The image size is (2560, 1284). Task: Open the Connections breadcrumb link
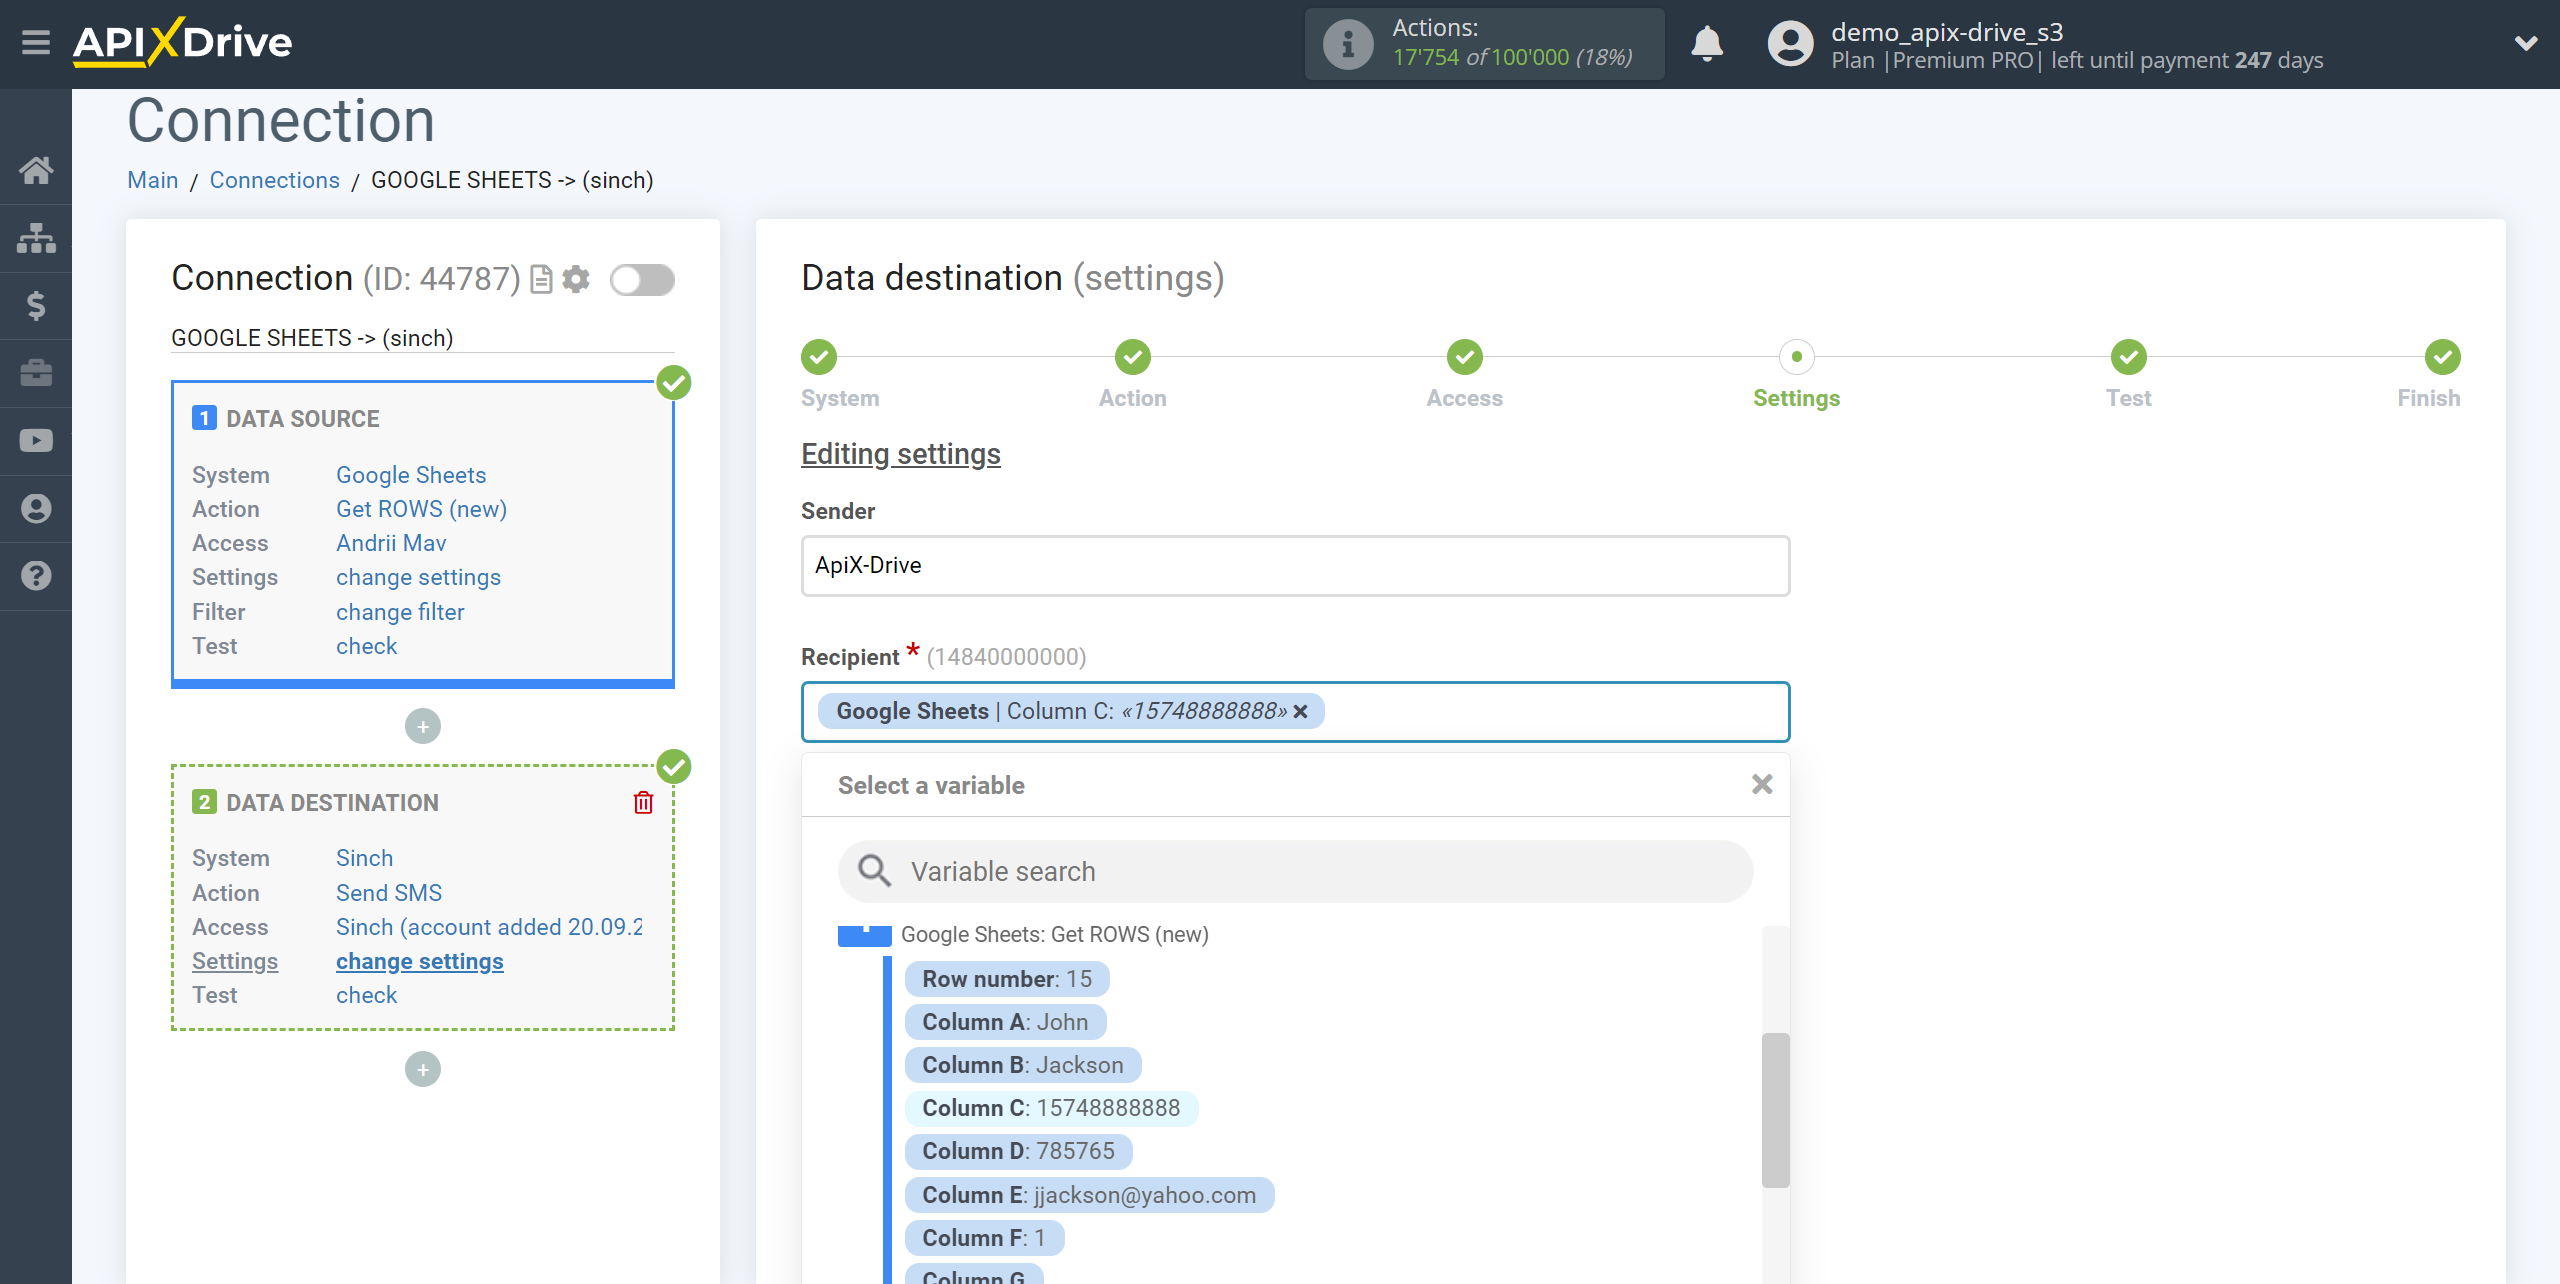tap(274, 180)
